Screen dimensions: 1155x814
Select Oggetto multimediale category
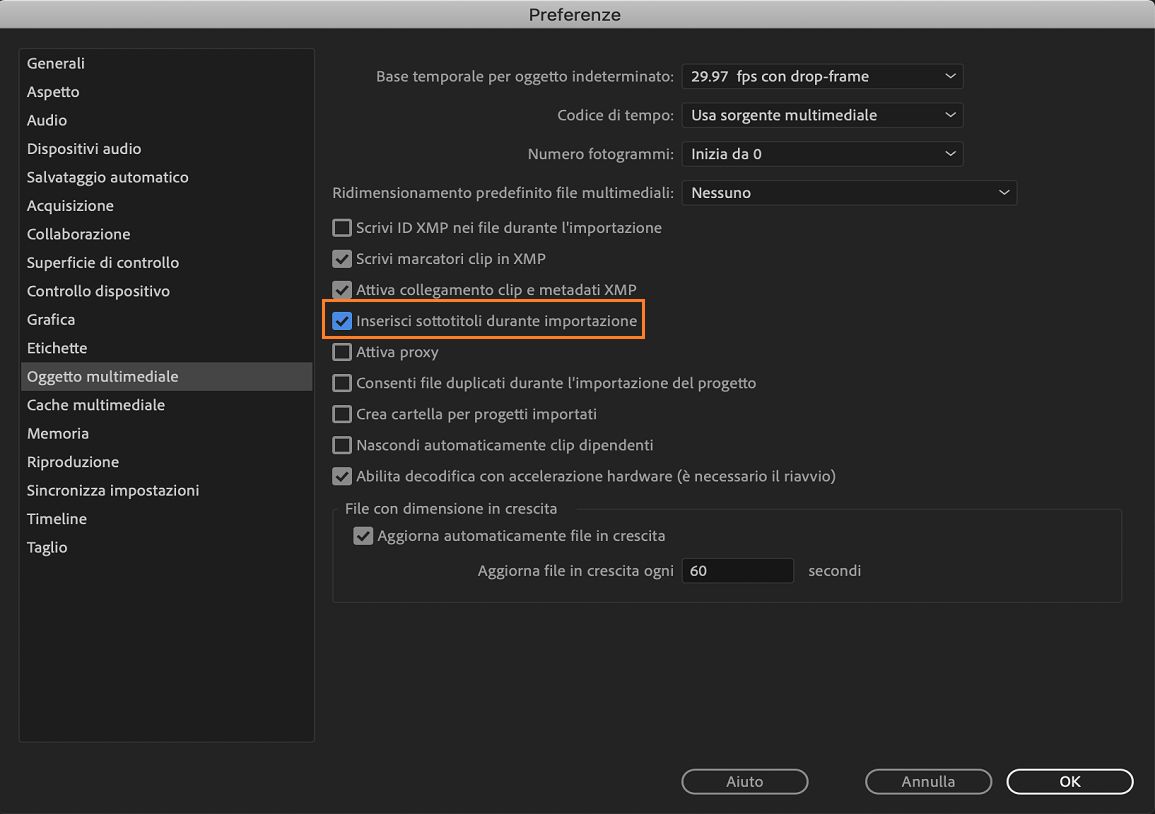[x=166, y=376]
